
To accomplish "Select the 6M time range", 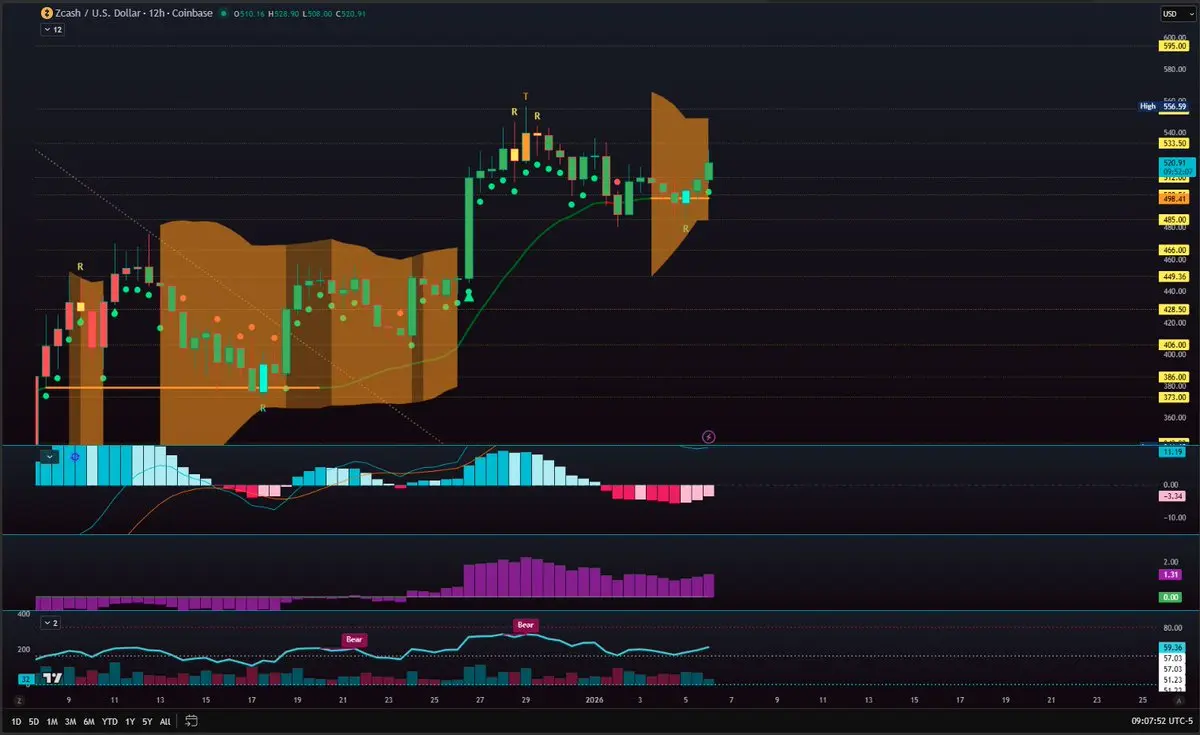I will pyautogui.click(x=89, y=721).
